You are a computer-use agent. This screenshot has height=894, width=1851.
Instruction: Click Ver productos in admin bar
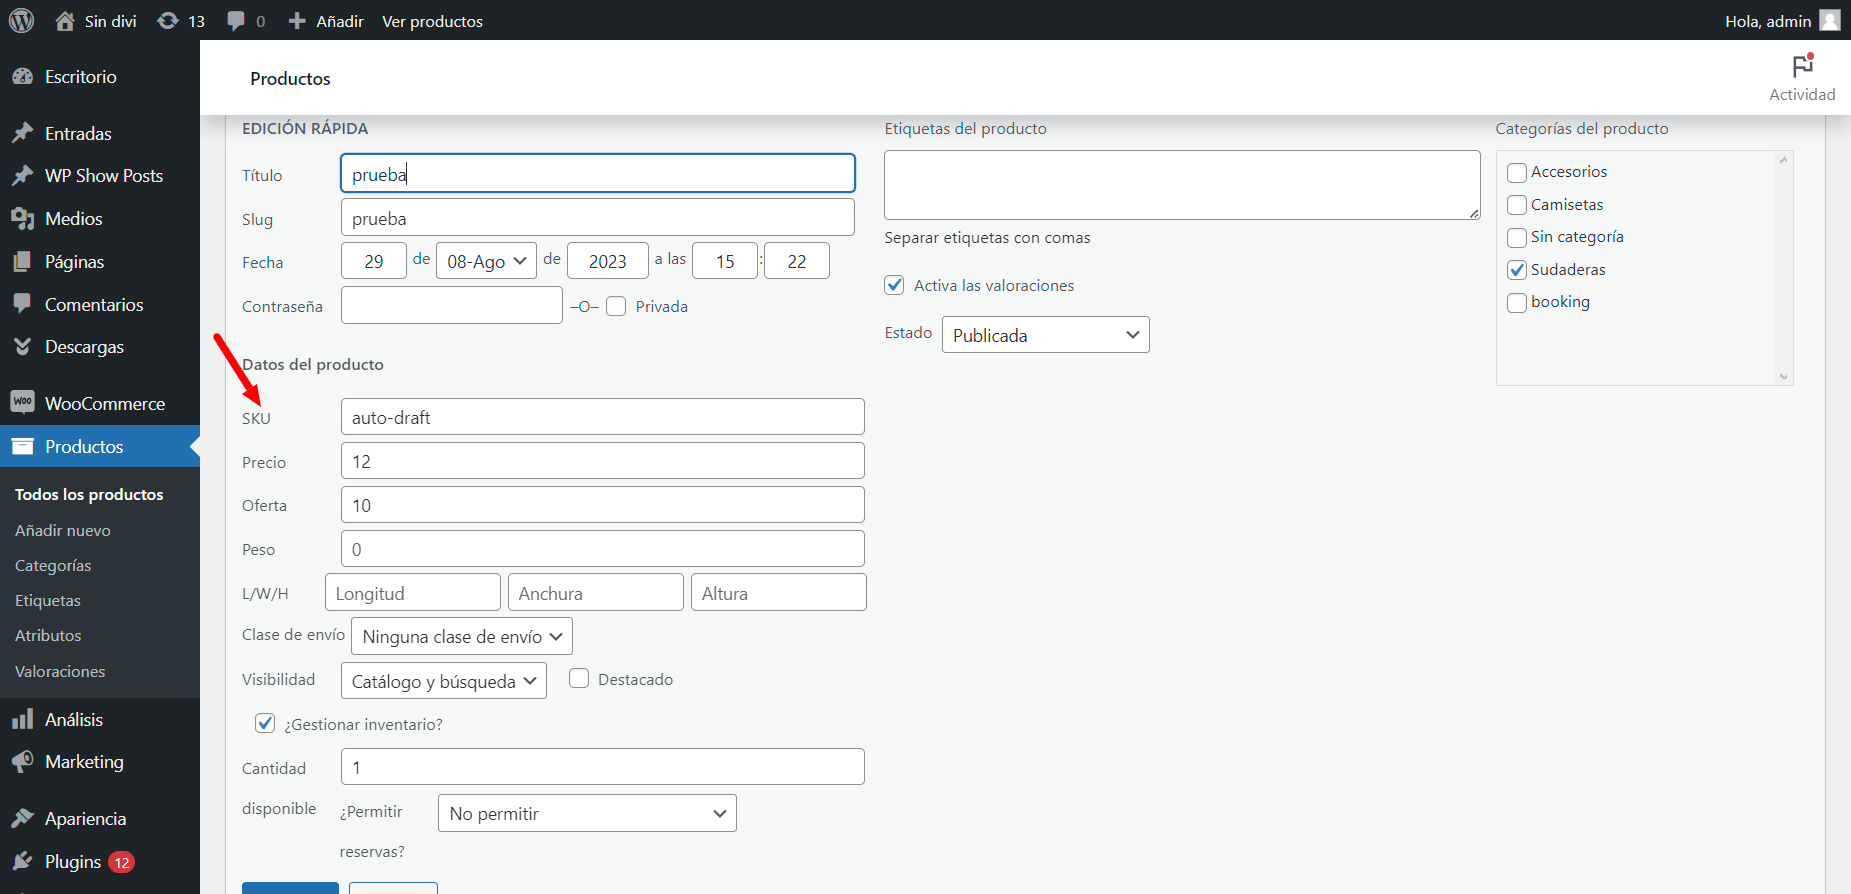[432, 21]
